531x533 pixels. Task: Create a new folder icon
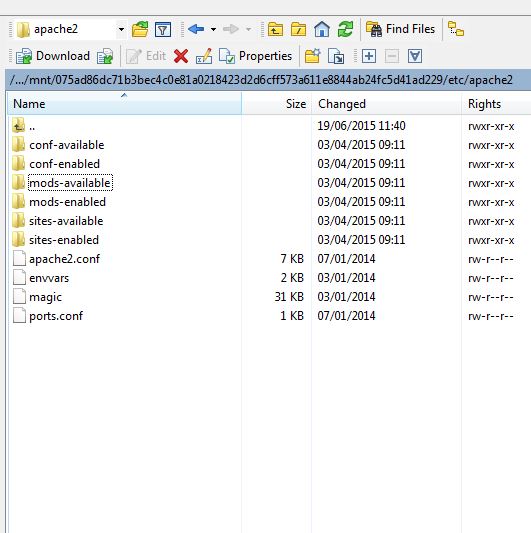[x=313, y=56]
